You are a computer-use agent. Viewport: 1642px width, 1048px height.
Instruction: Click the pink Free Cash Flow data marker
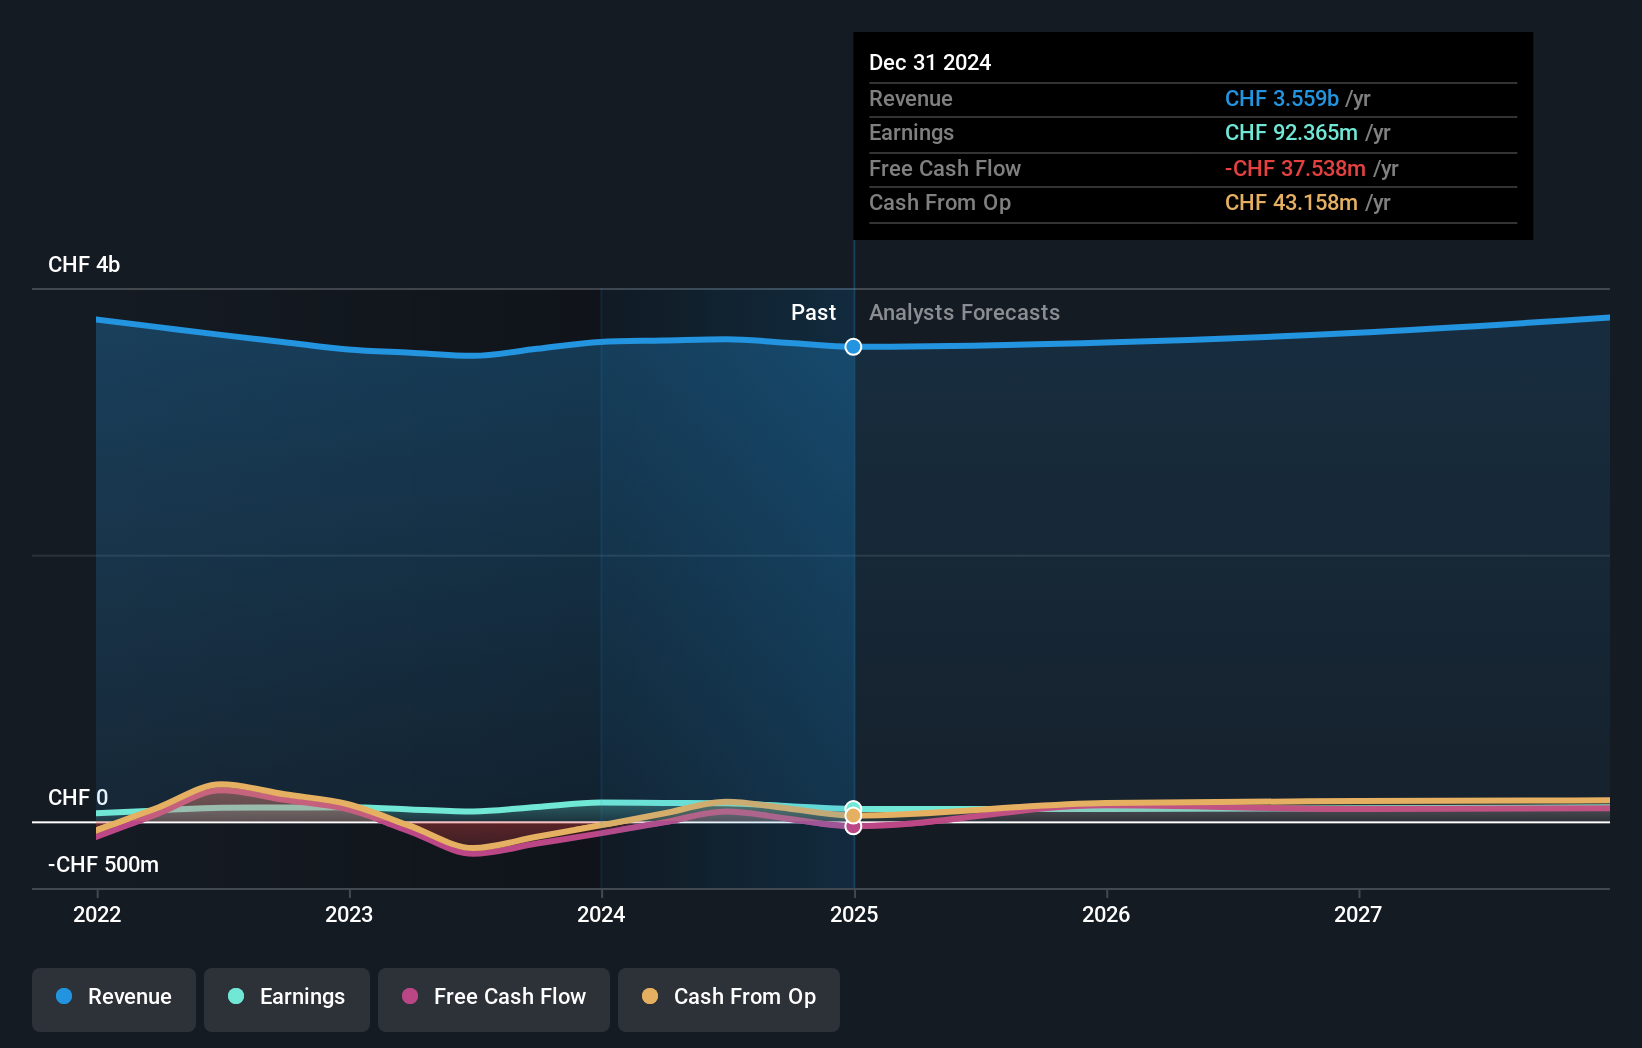[x=853, y=827]
